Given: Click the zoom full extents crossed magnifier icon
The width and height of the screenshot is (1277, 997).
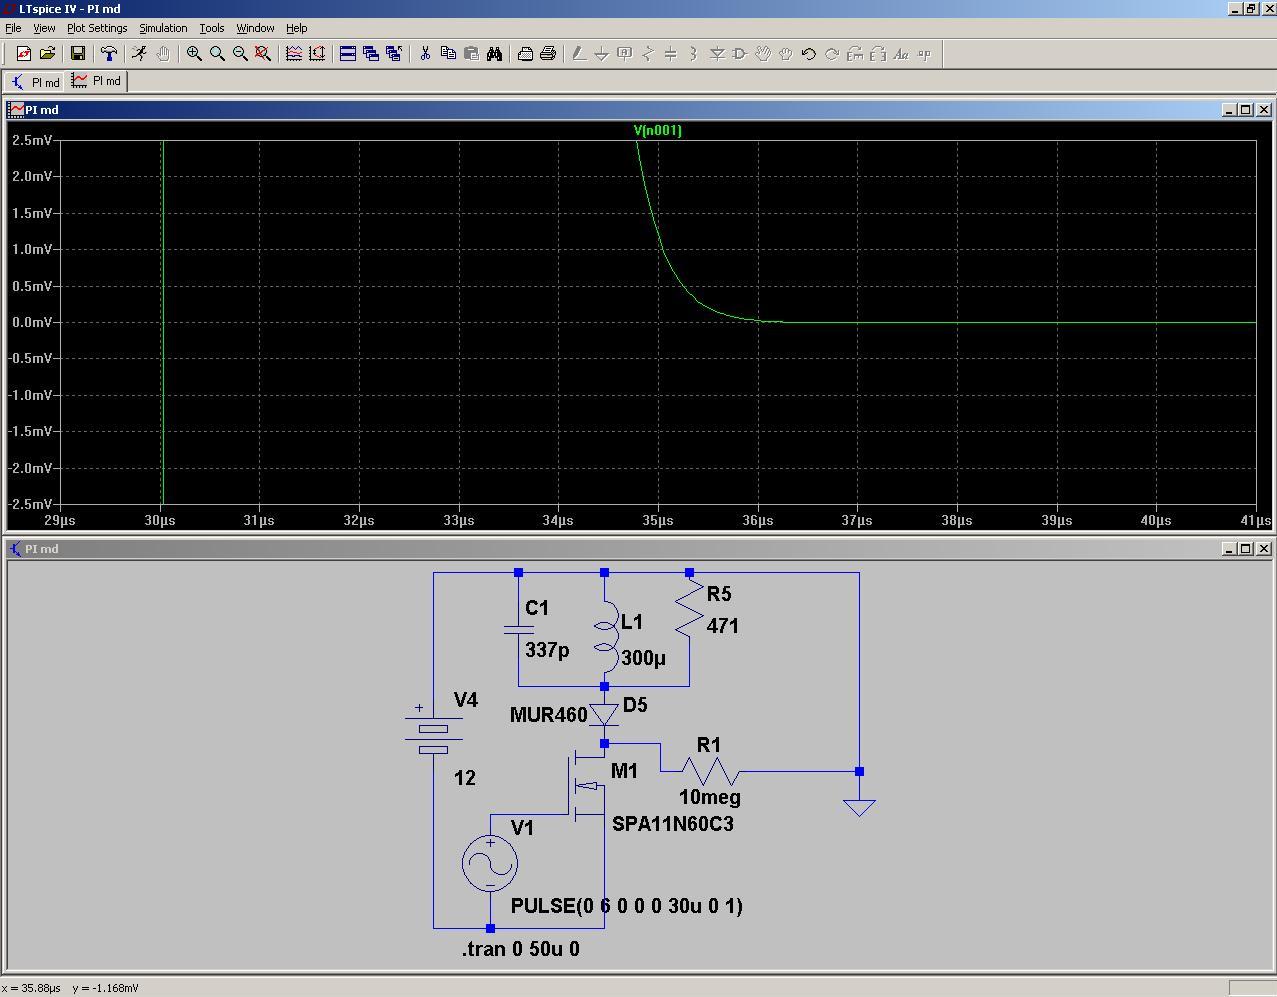Looking at the screenshot, I should click(263, 54).
